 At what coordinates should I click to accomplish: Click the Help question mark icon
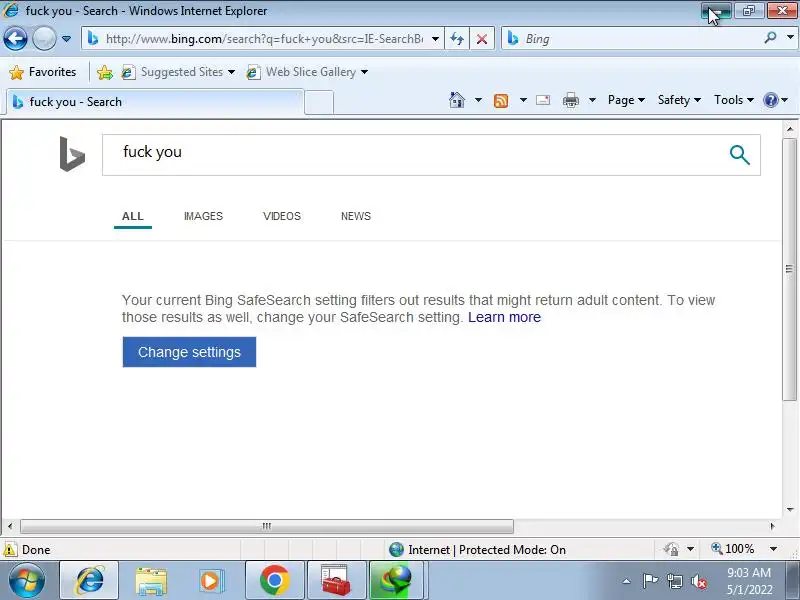click(x=770, y=100)
